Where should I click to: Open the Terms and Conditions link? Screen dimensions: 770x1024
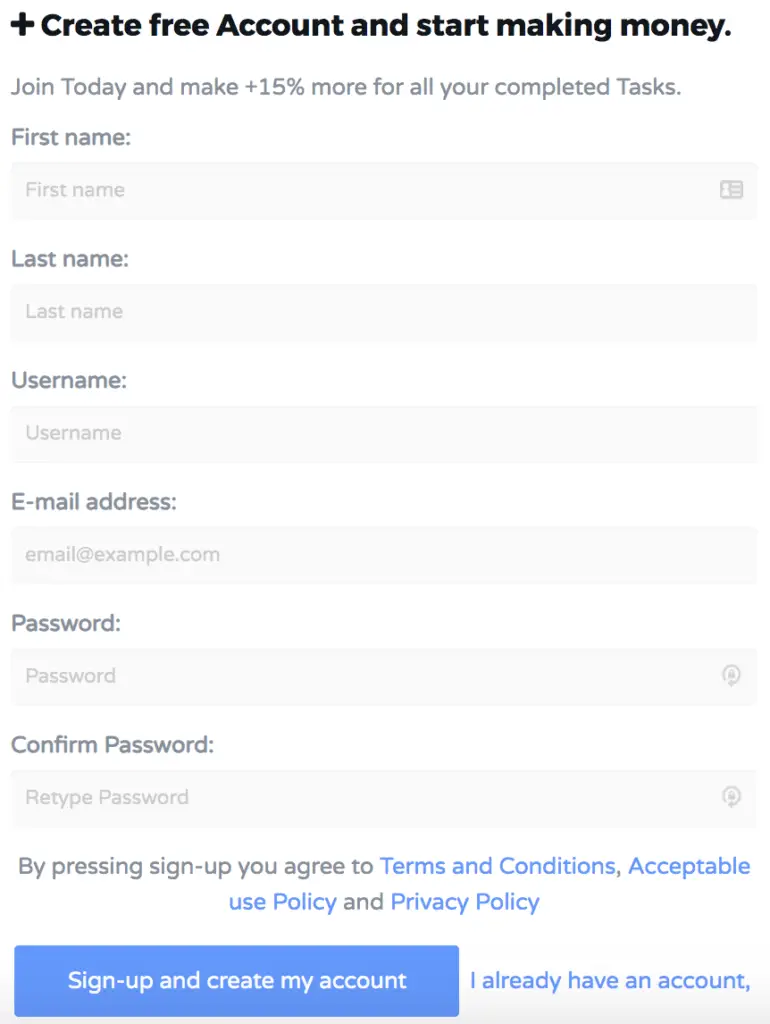click(x=498, y=866)
